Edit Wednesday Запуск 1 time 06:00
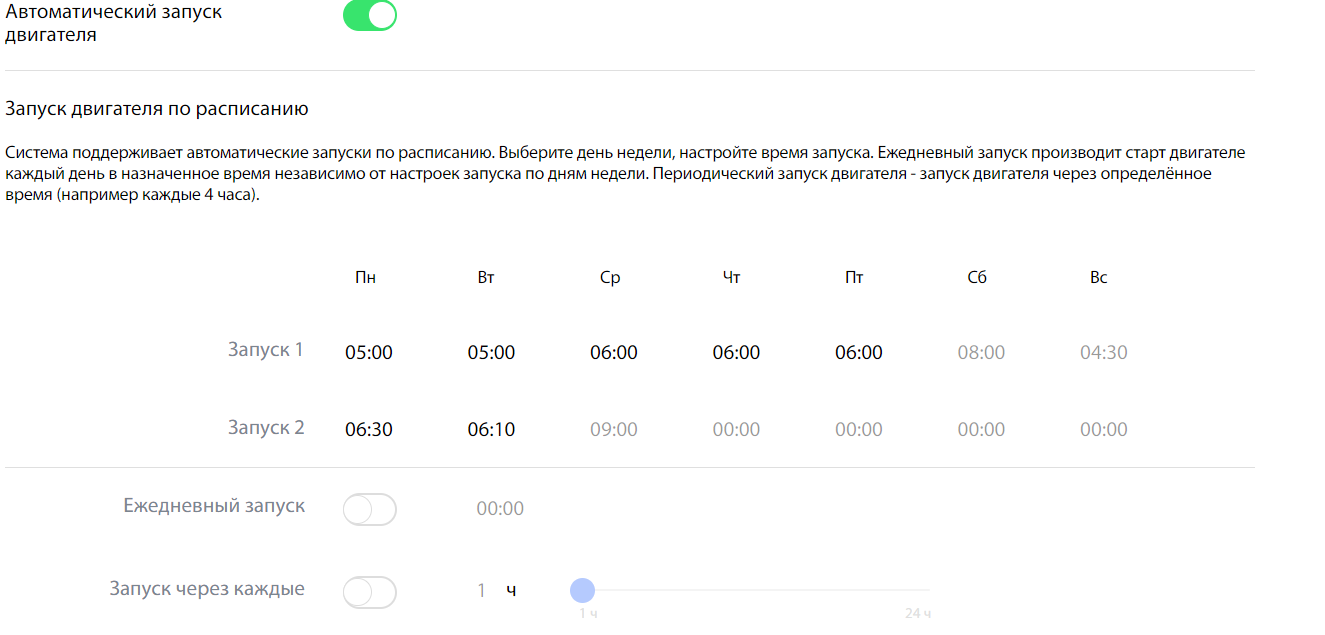Image resolution: width=1325 pixels, height=635 pixels. 613,353
